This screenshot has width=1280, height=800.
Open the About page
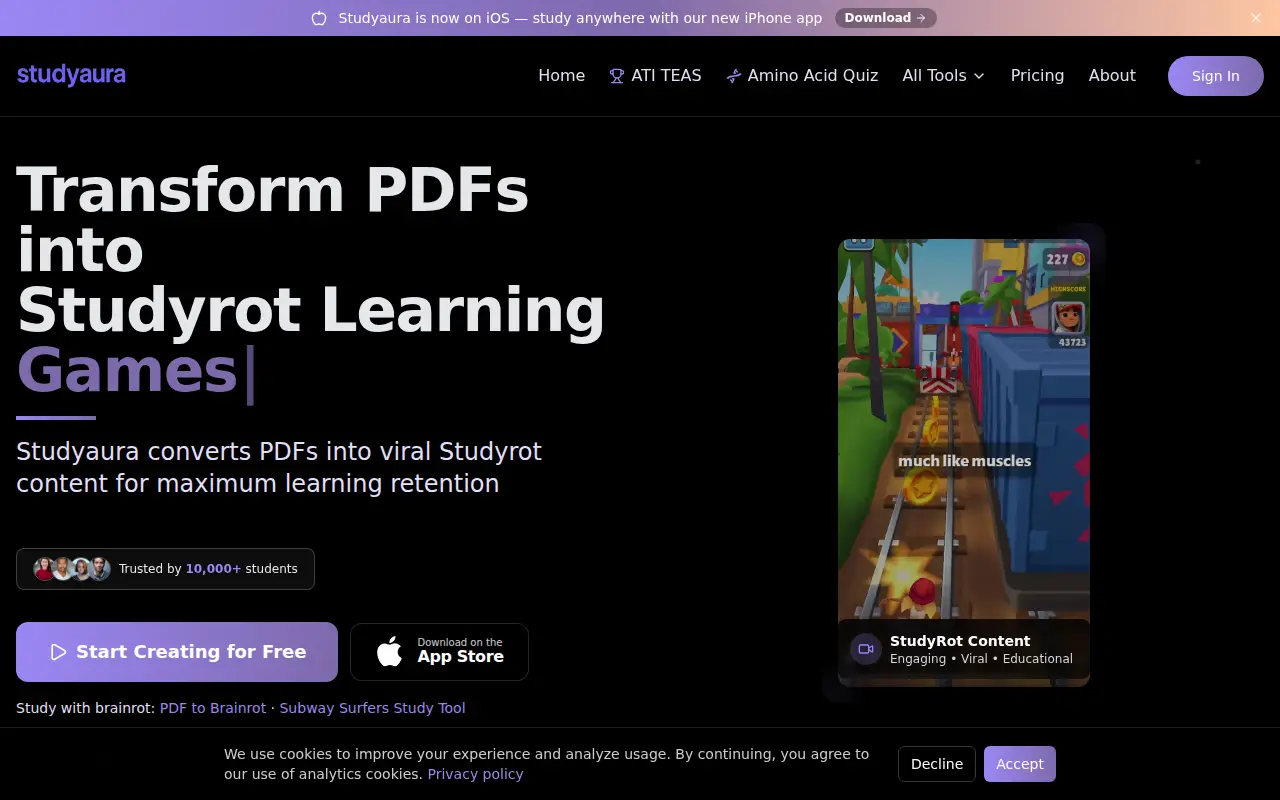pos(1112,76)
